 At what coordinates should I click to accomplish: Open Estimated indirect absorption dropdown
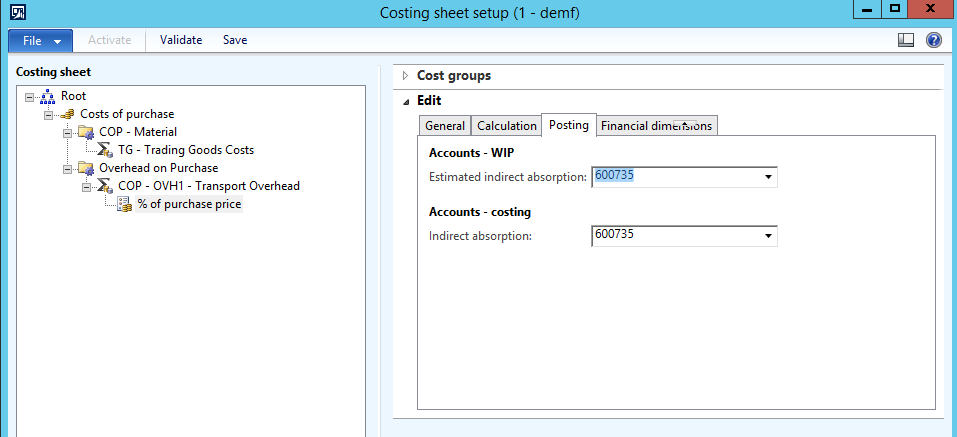[768, 177]
